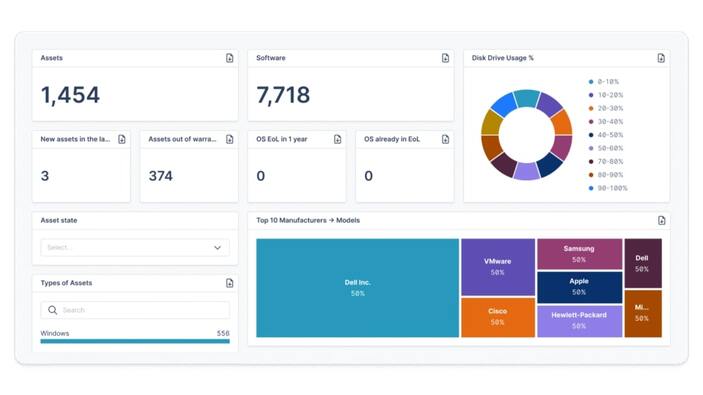This screenshot has height=395, width=703.
Task: Toggle the 90-100% legend entry
Action: point(608,188)
